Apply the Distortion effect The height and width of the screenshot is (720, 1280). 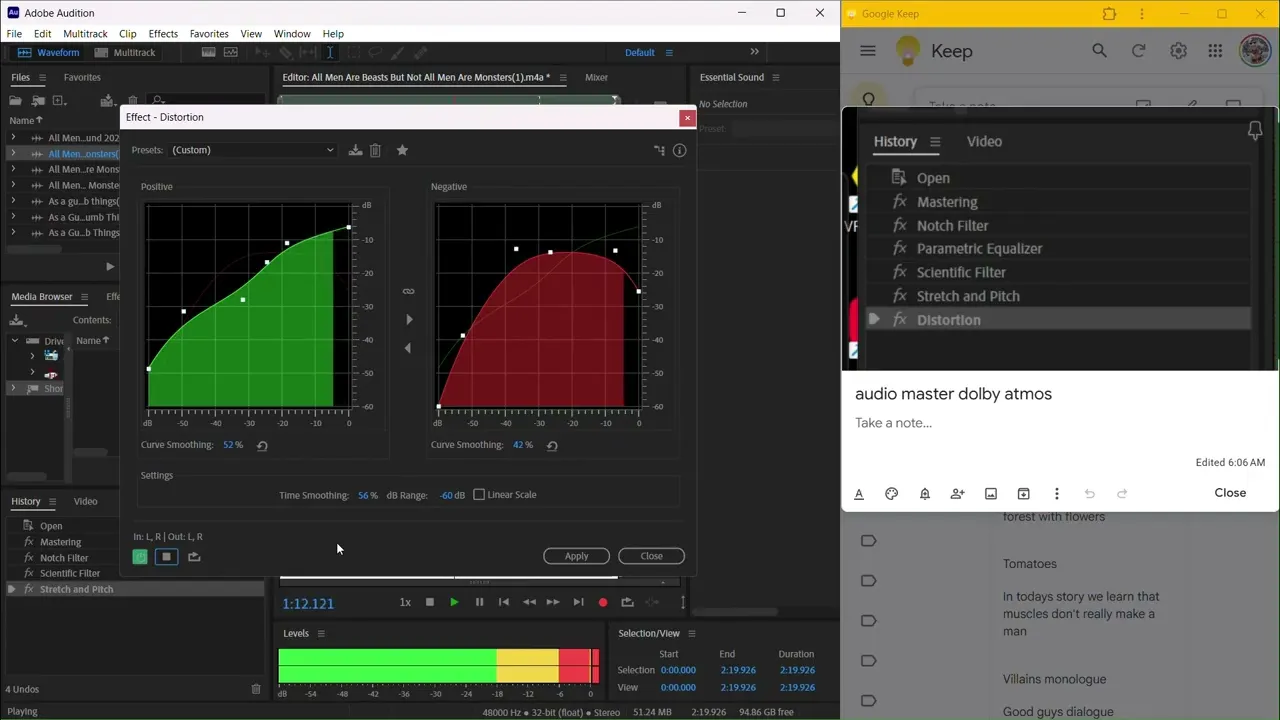coord(576,556)
